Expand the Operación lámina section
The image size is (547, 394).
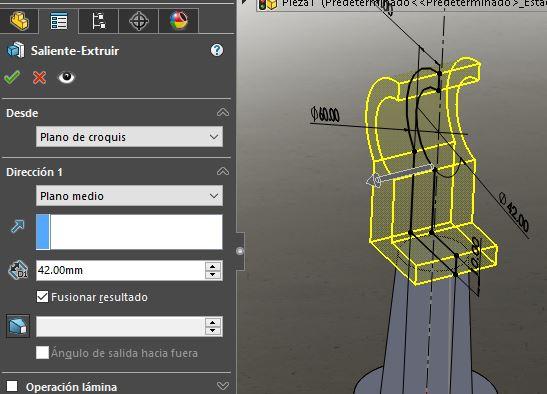(x=223, y=386)
